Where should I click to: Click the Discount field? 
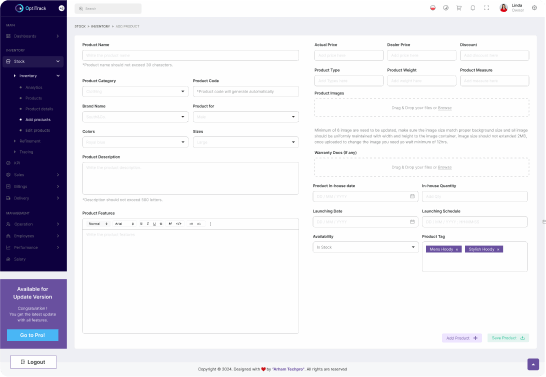click(494, 55)
